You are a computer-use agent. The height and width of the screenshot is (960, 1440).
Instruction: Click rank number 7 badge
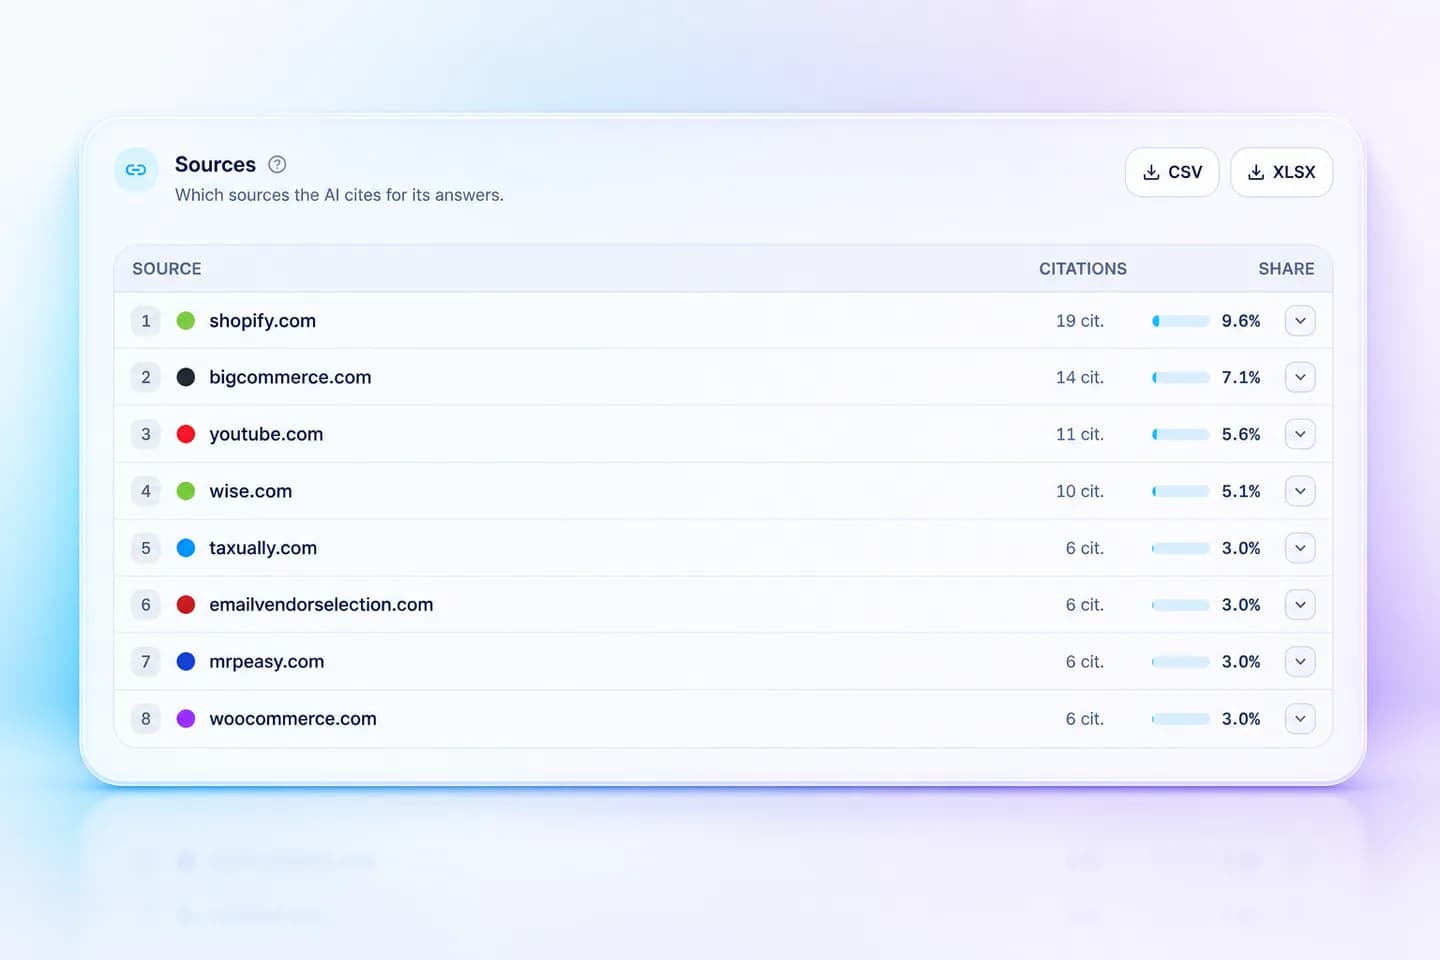(146, 661)
